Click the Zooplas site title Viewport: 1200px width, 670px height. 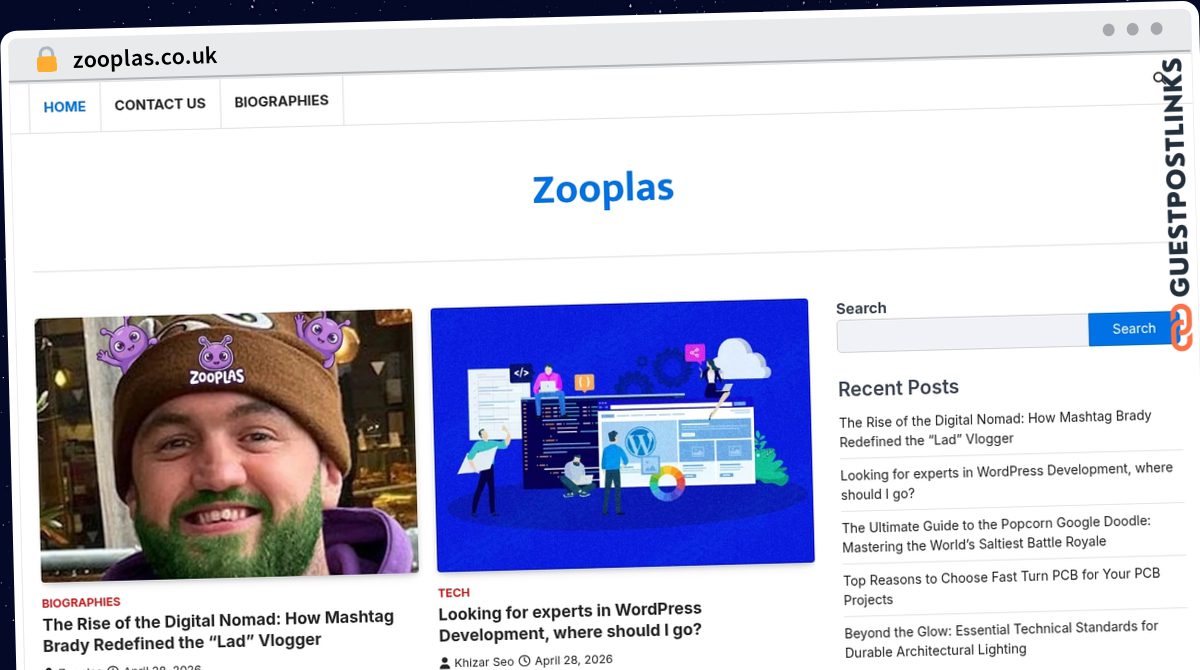click(603, 189)
